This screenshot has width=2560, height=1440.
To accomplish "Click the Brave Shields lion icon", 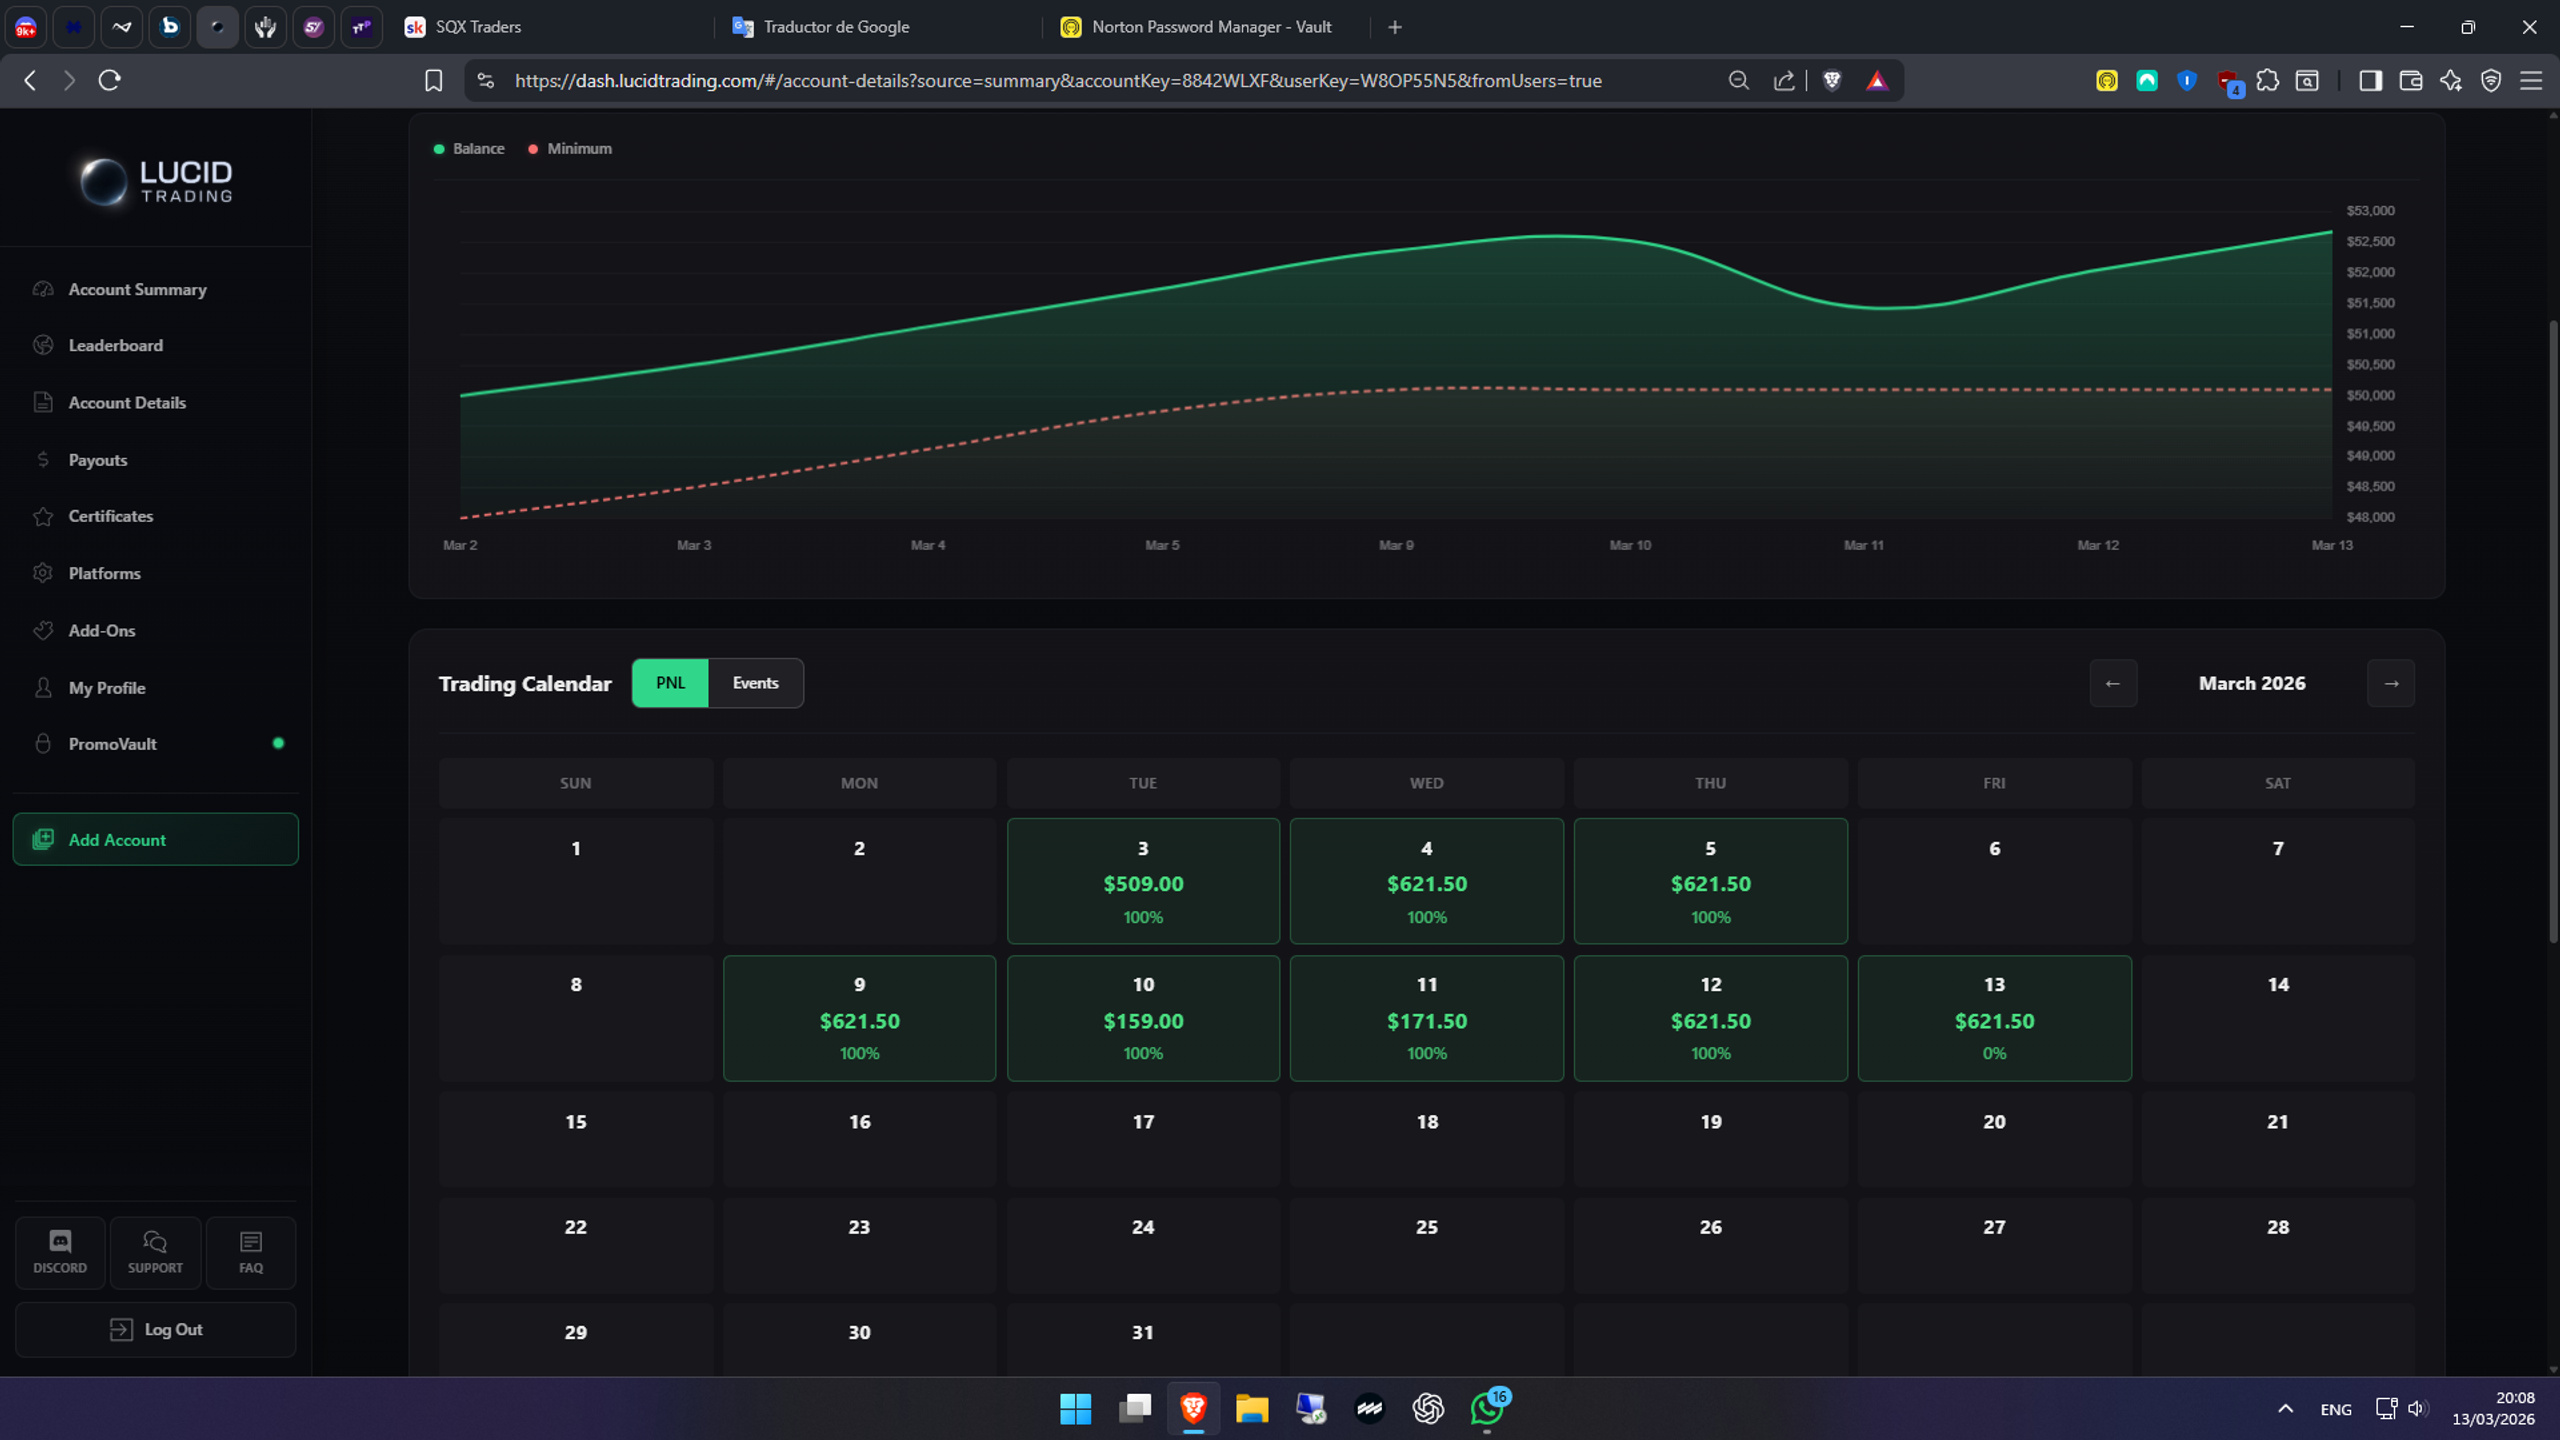I will (1832, 80).
